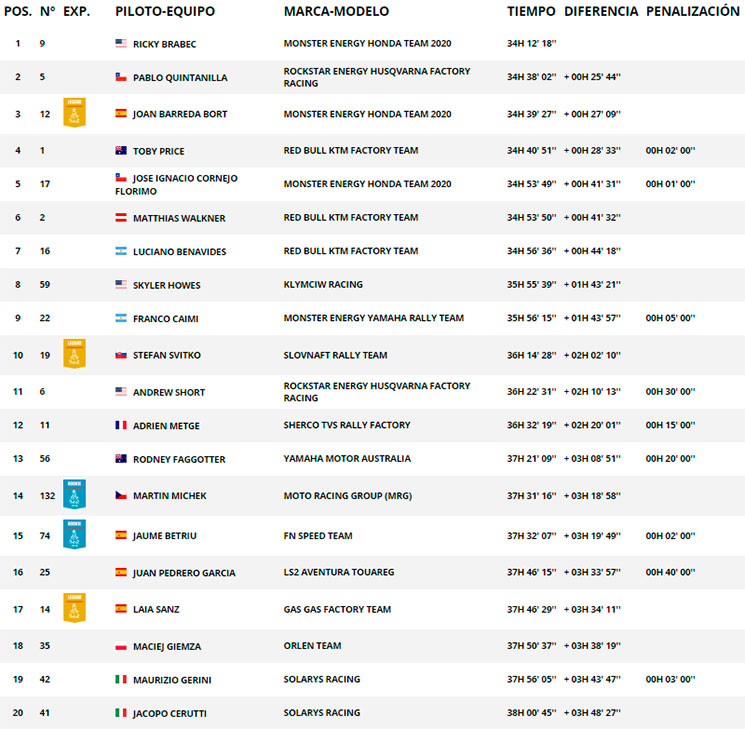Click the USA flag beside Skyler Howes
The image size is (745, 729).
[121, 284]
